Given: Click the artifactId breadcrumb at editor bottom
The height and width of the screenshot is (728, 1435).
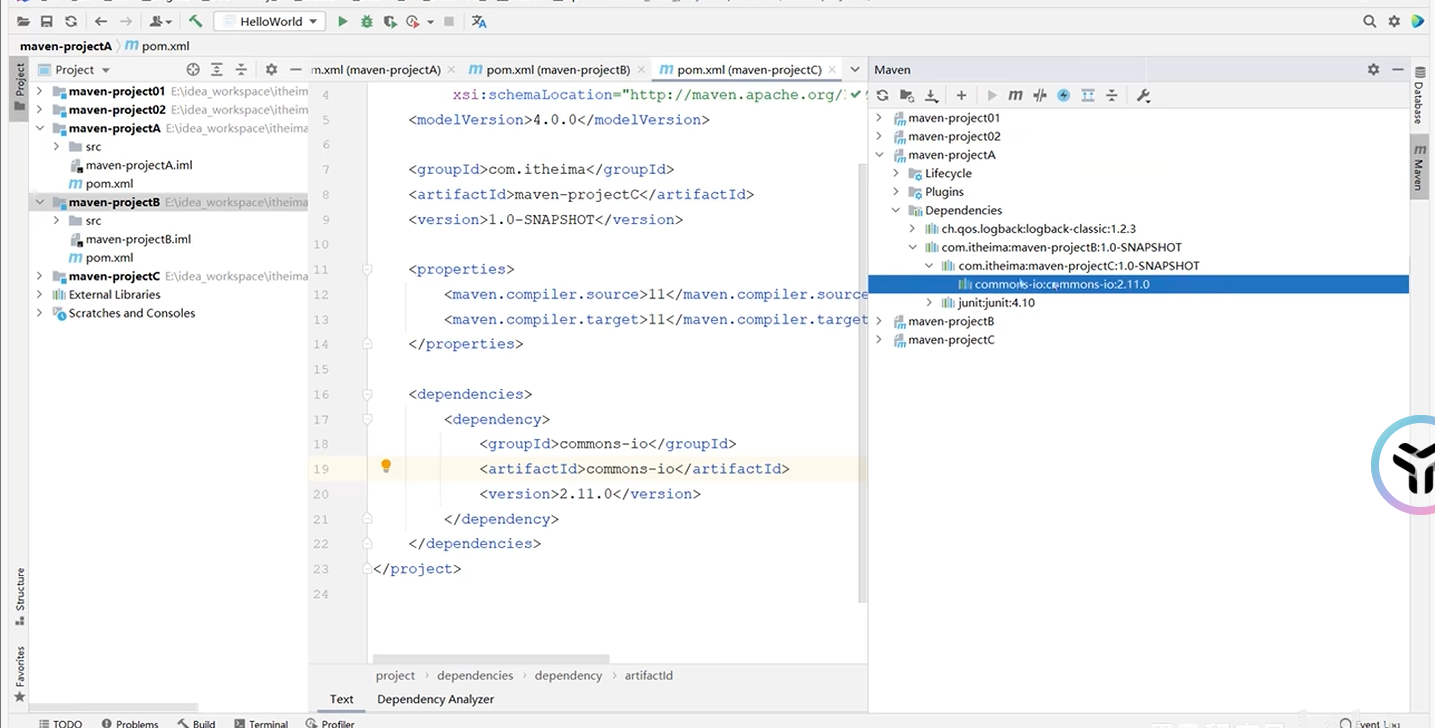Looking at the screenshot, I should (x=649, y=676).
